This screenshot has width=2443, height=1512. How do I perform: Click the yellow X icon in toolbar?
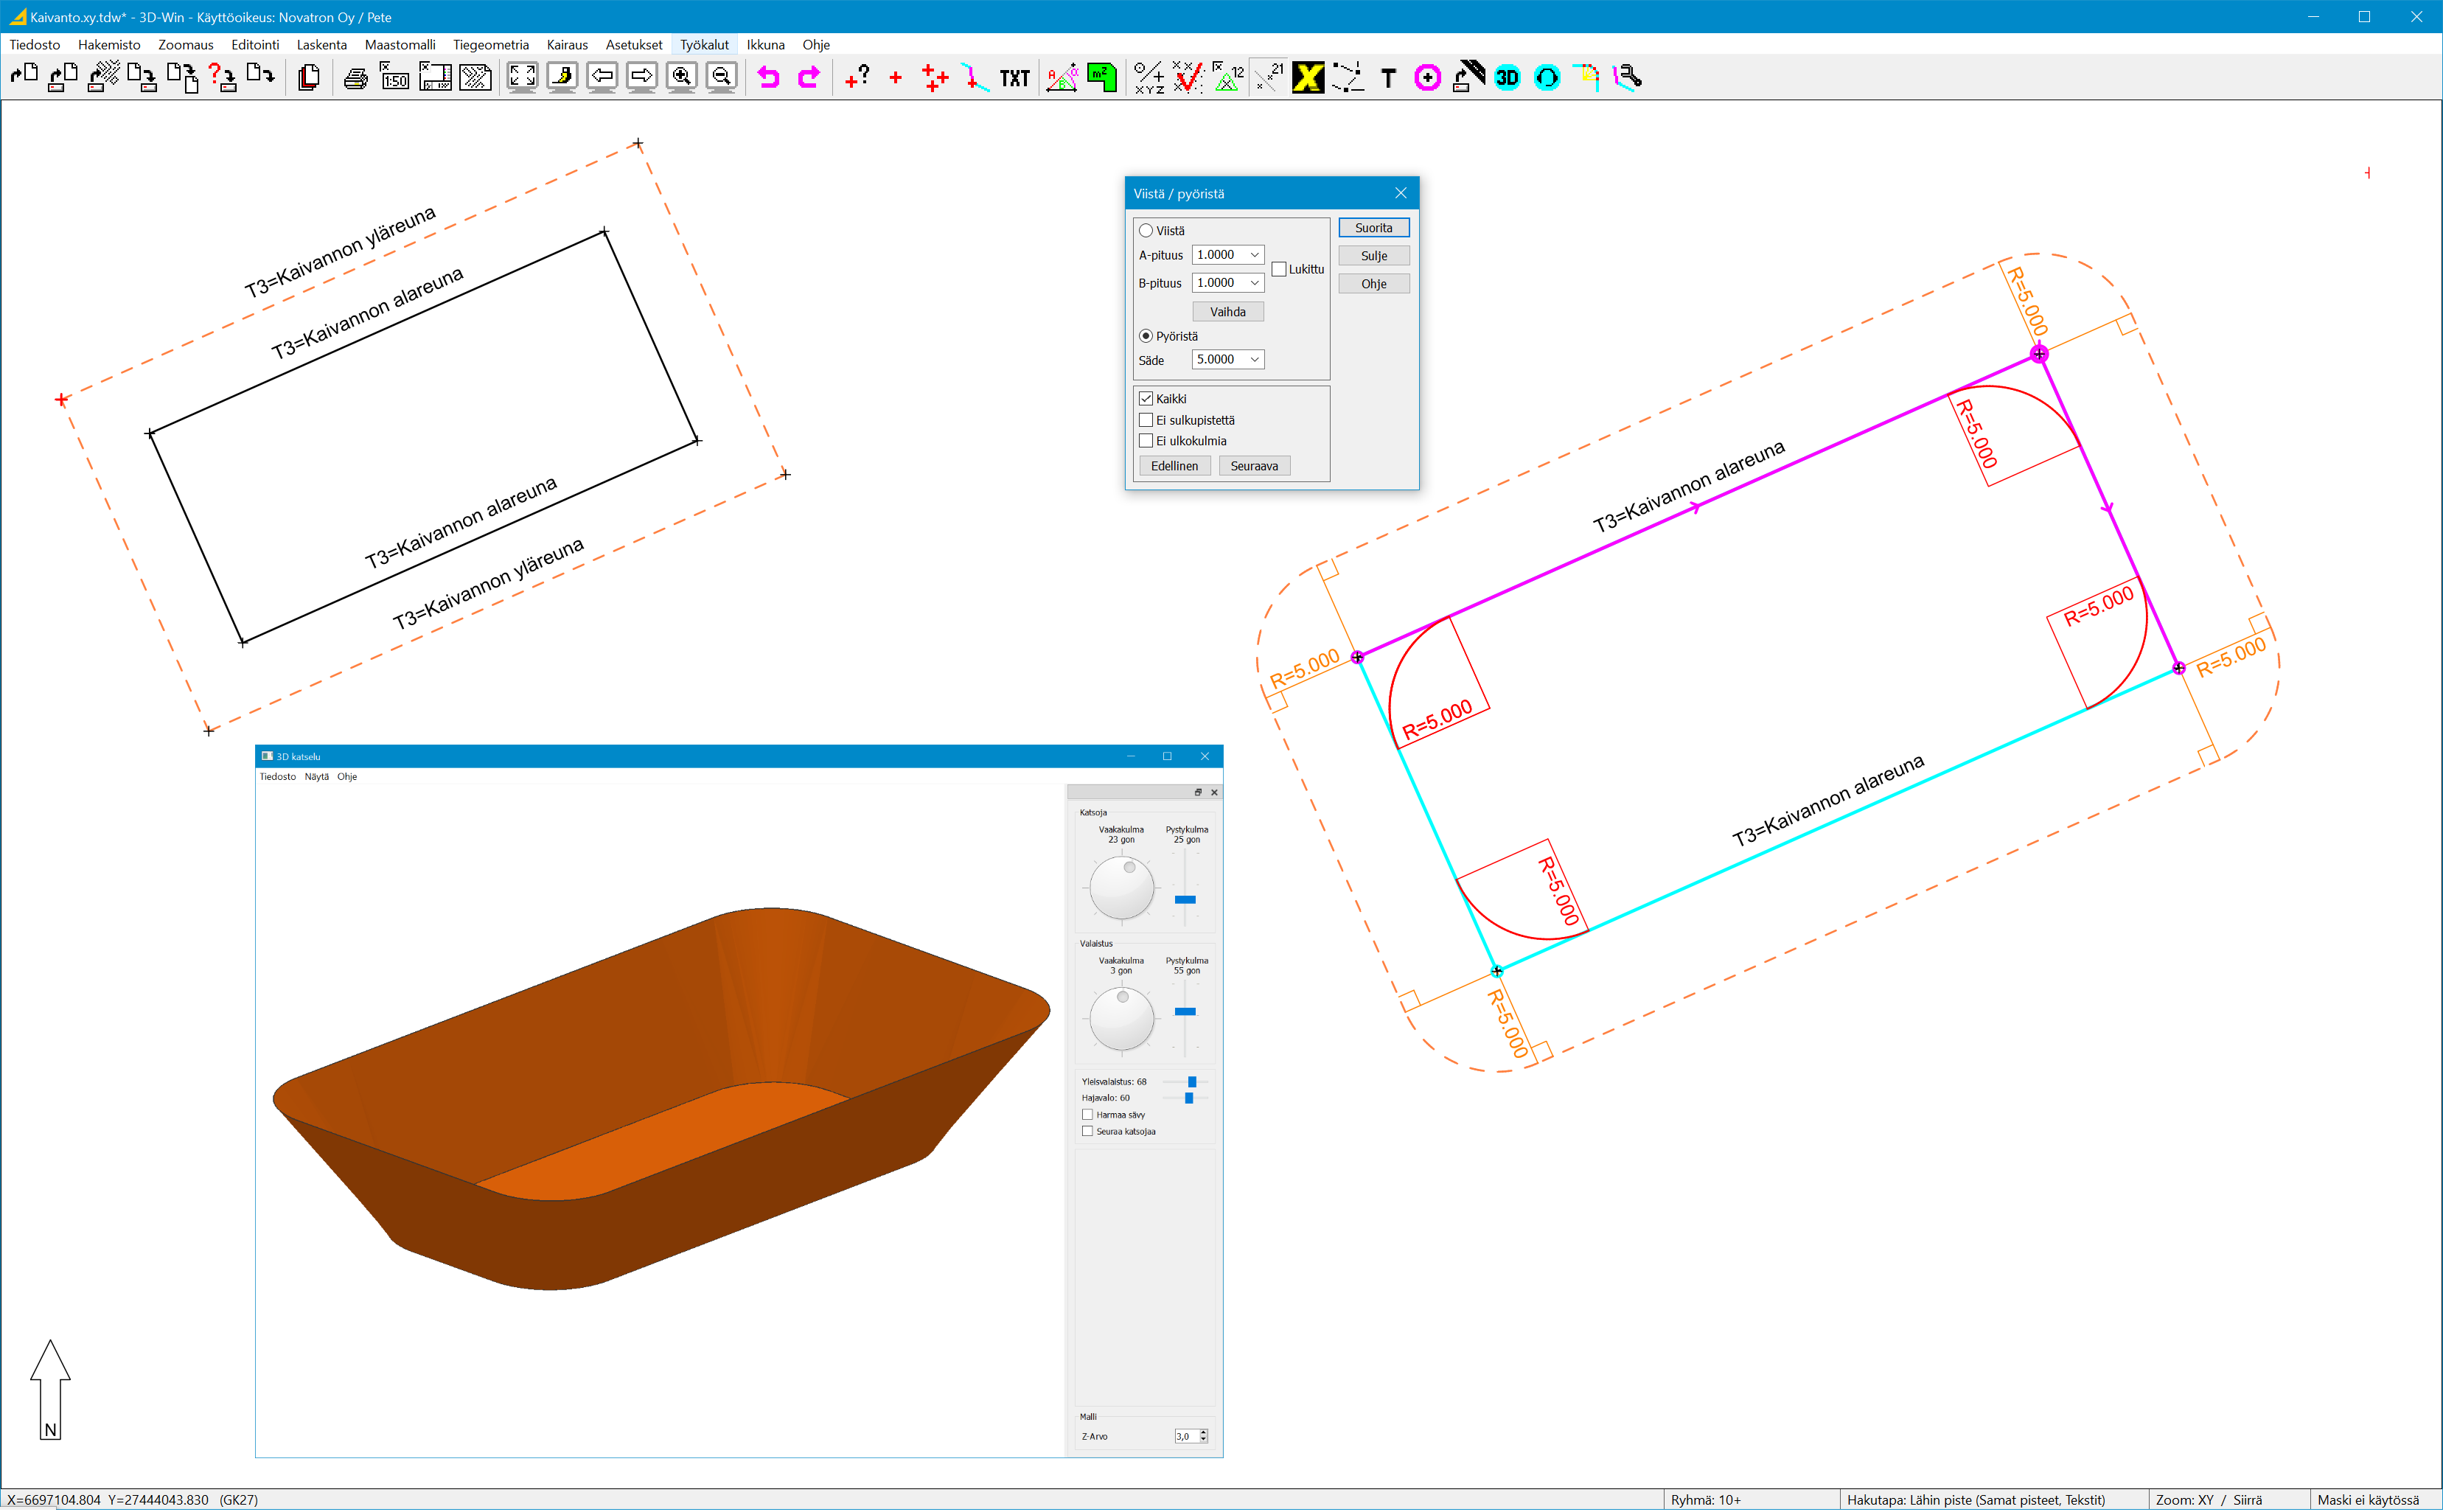1307,78
